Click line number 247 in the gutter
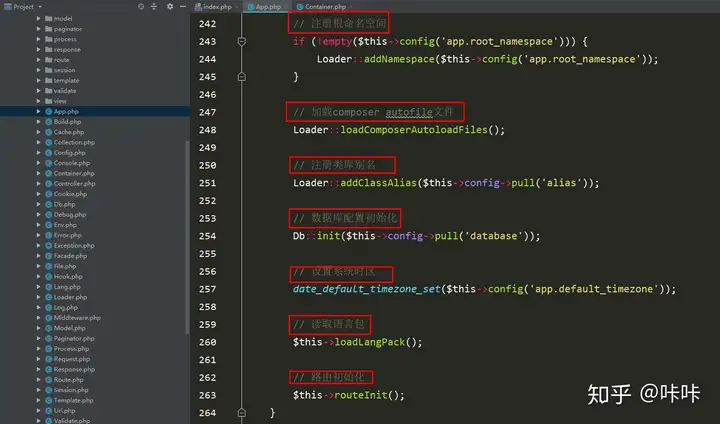Image resolution: width=720 pixels, height=424 pixels. click(x=208, y=112)
